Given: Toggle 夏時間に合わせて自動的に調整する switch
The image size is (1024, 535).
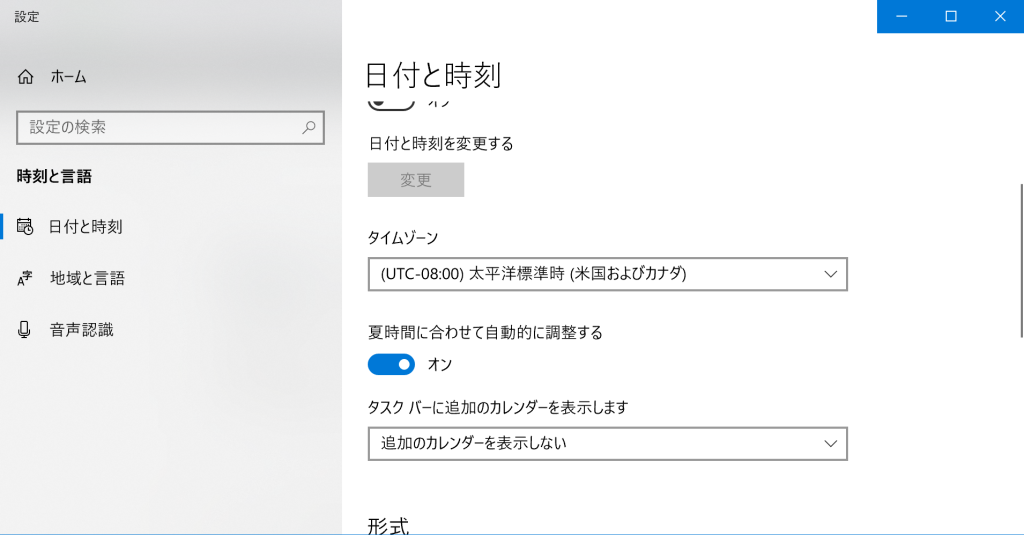Looking at the screenshot, I should pyautogui.click(x=391, y=365).
